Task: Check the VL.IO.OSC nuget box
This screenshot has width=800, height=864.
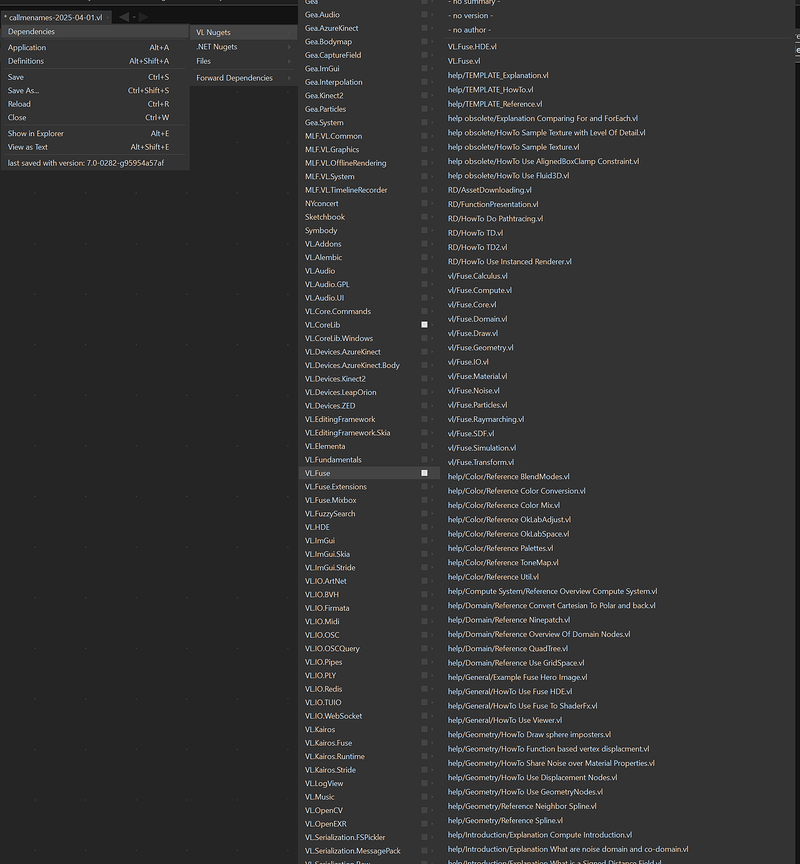Action: click(424, 635)
